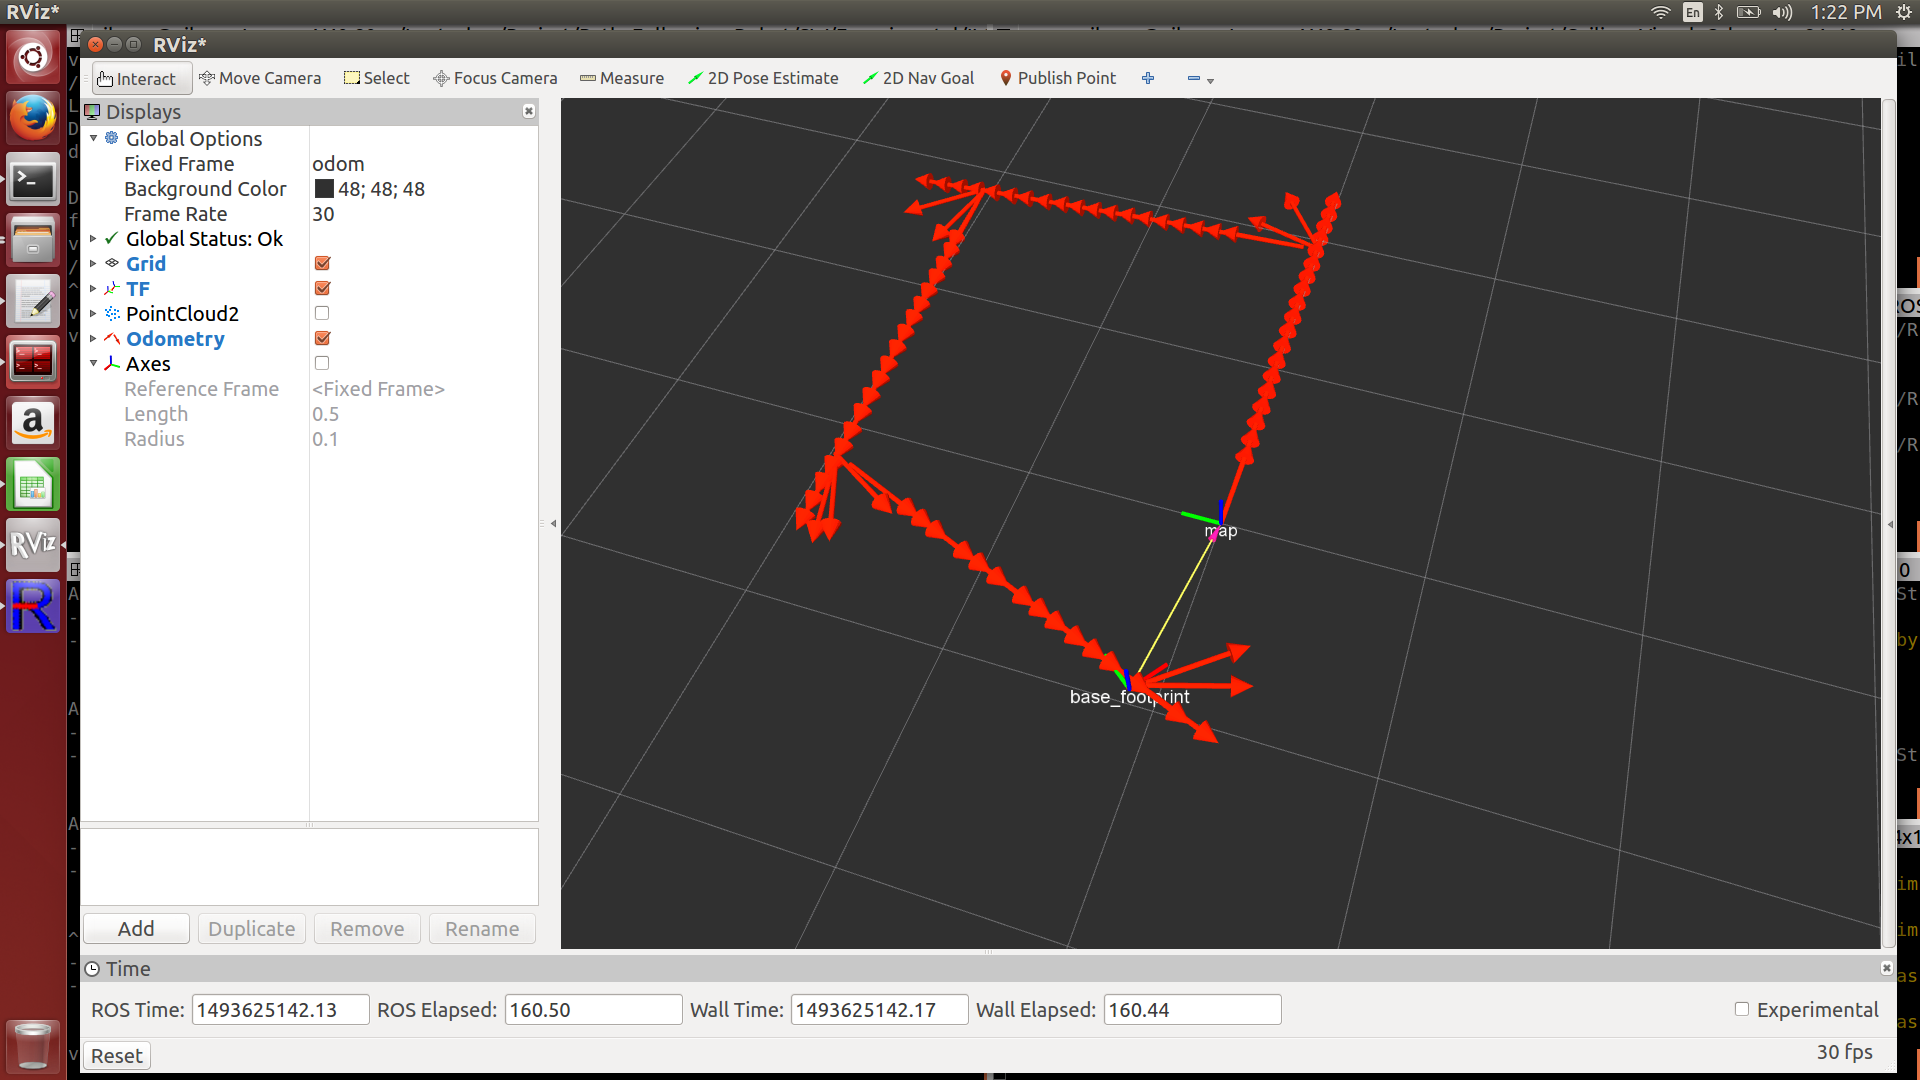Activate the Publish Point tool
This screenshot has height=1080, width=1920.
pos(1057,78)
